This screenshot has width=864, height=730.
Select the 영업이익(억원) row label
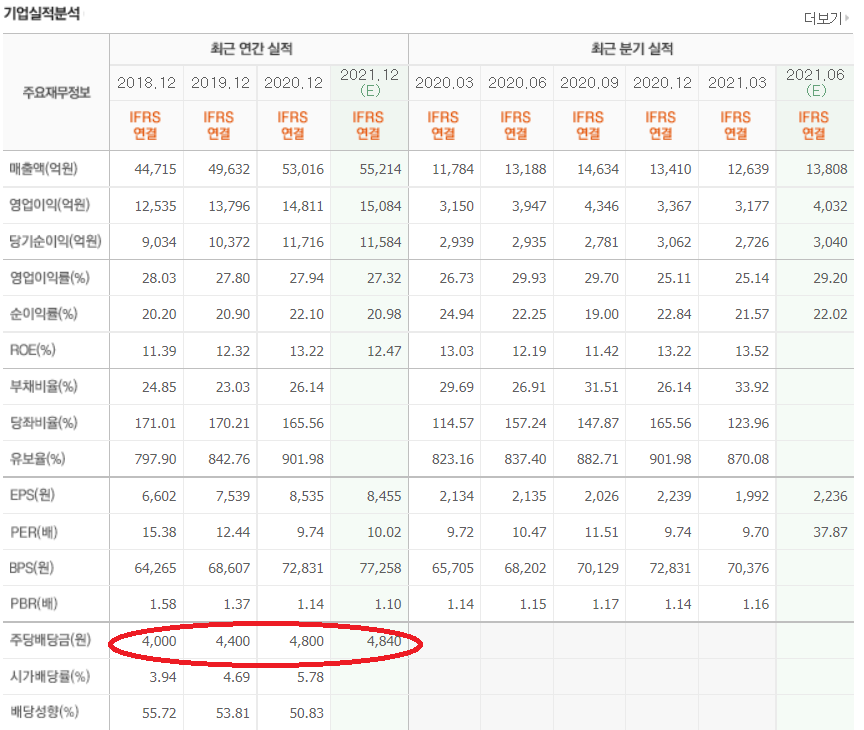(x=50, y=205)
